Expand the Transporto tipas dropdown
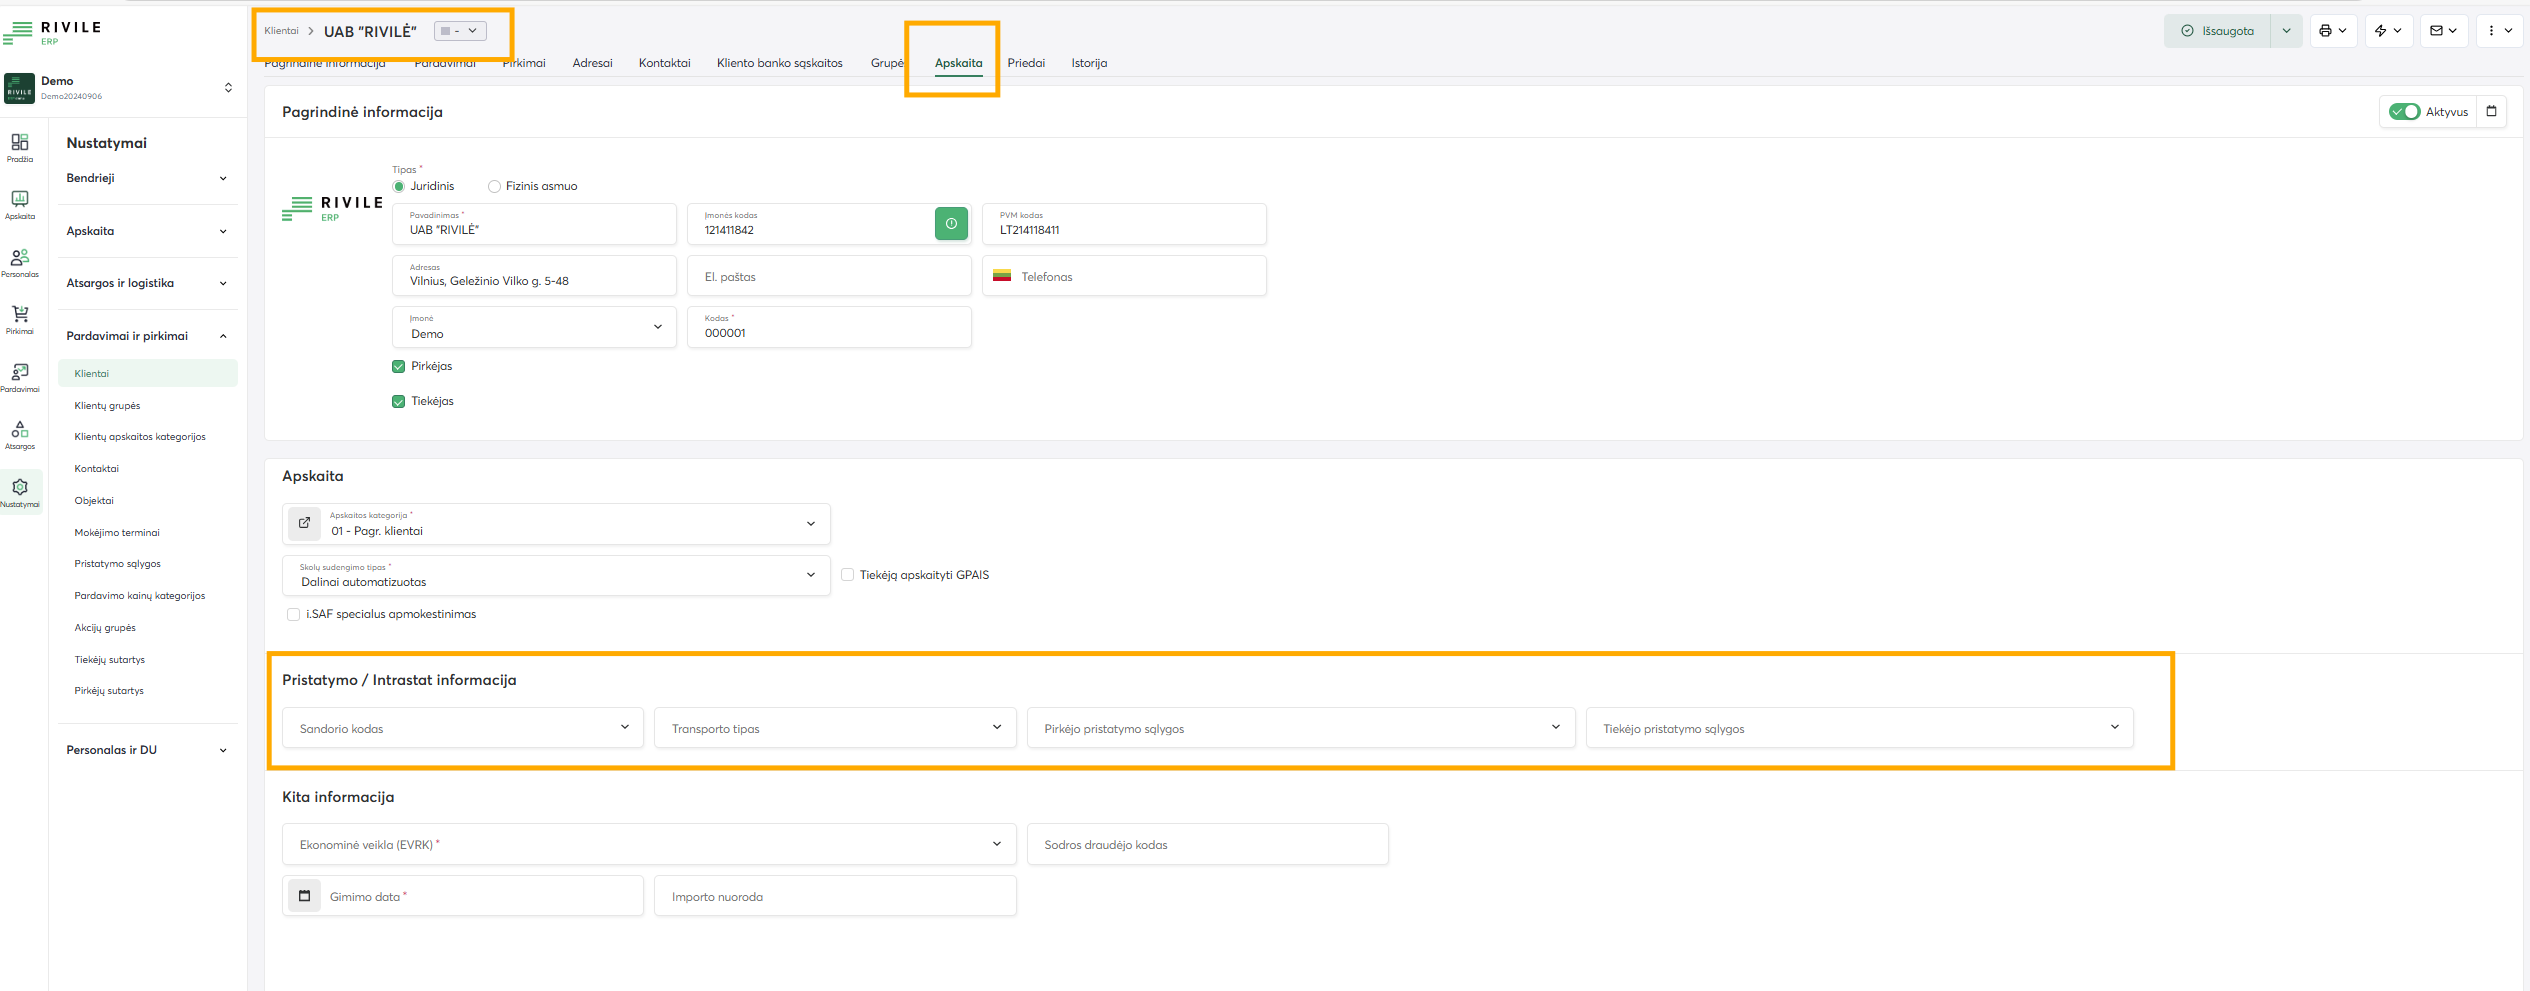This screenshot has height=991, width=2530. (x=834, y=728)
